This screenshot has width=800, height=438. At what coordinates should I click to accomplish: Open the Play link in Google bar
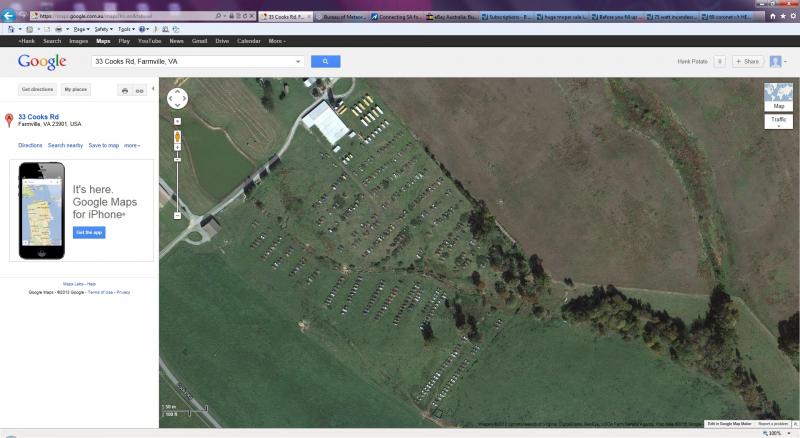coord(124,41)
